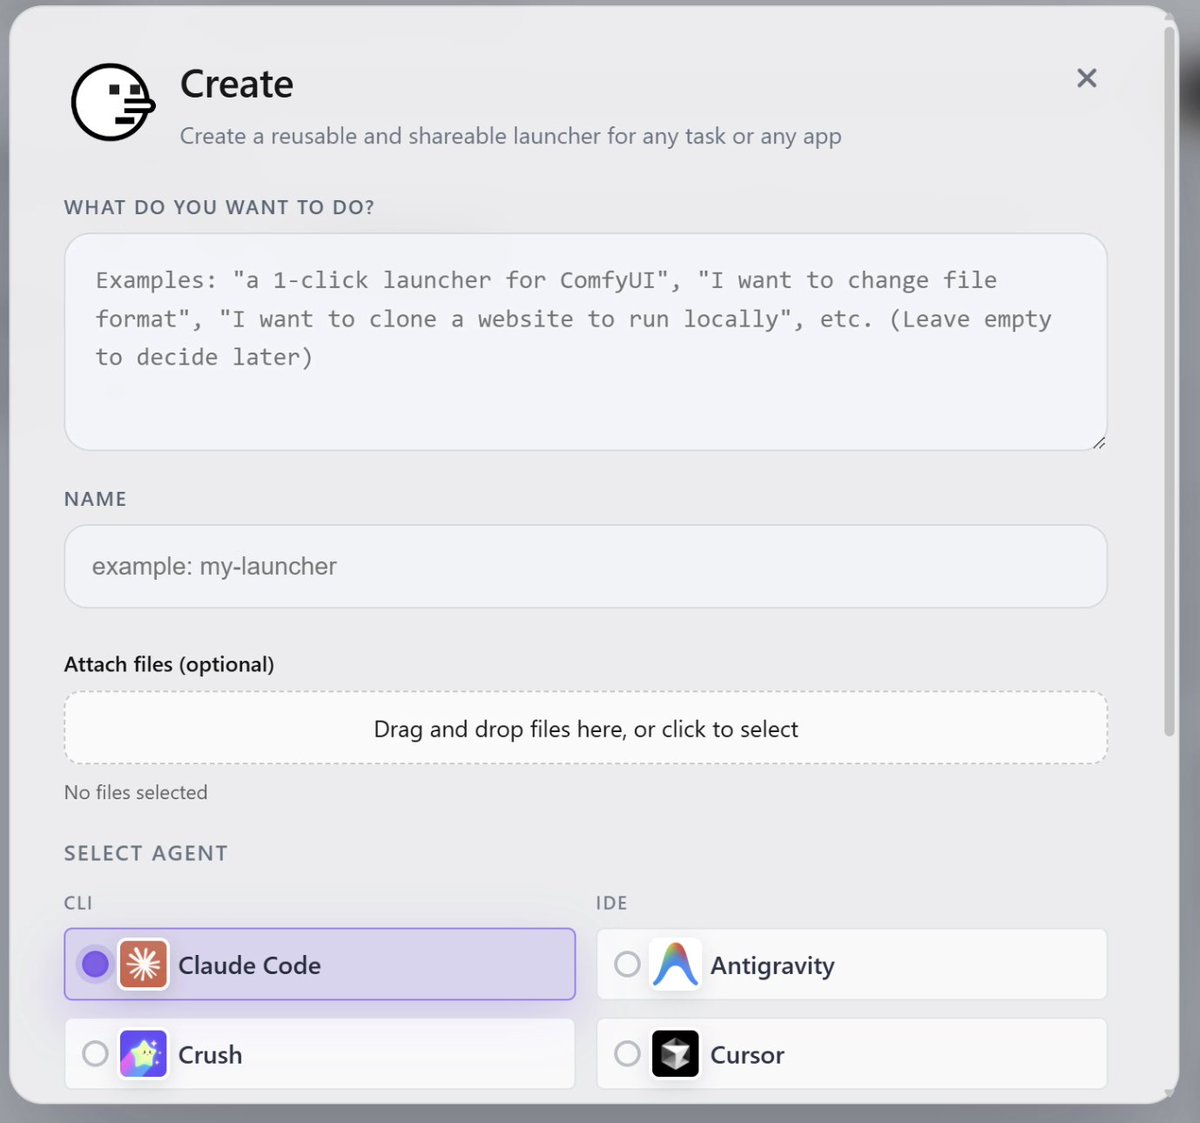Select the Claude Code radio button
Image resolution: width=1200 pixels, height=1123 pixels.
[95, 964]
